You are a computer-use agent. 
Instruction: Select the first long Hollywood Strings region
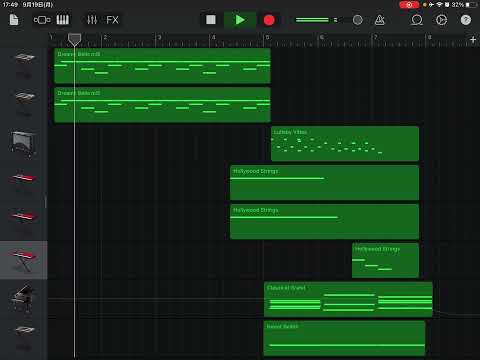(x=324, y=183)
